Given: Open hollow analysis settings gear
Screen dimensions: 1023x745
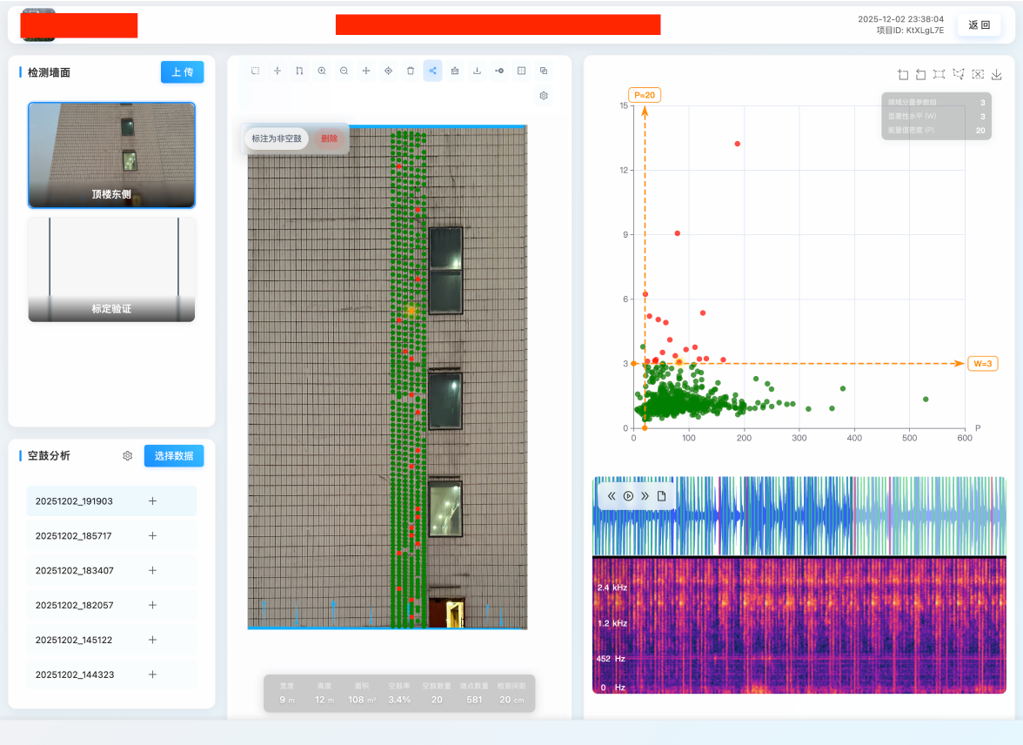Looking at the screenshot, I should pyautogui.click(x=127, y=456).
